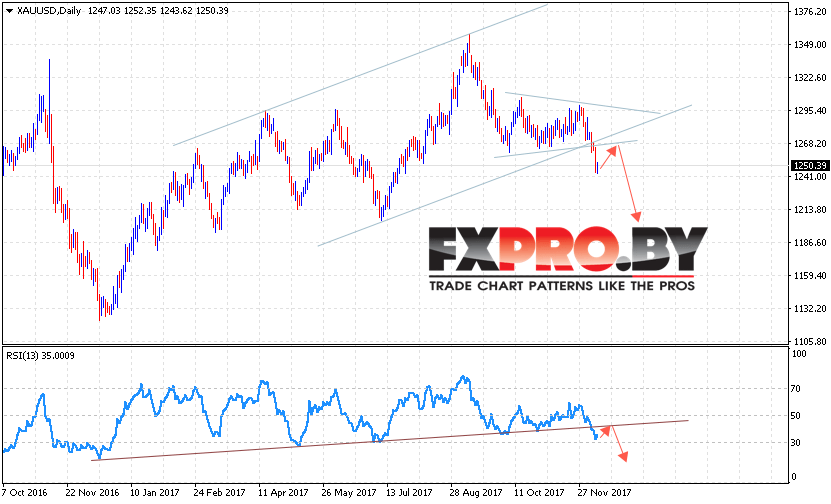The image size is (831, 504).
Task: Click the RSI scale label 70
Action: pos(795,388)
